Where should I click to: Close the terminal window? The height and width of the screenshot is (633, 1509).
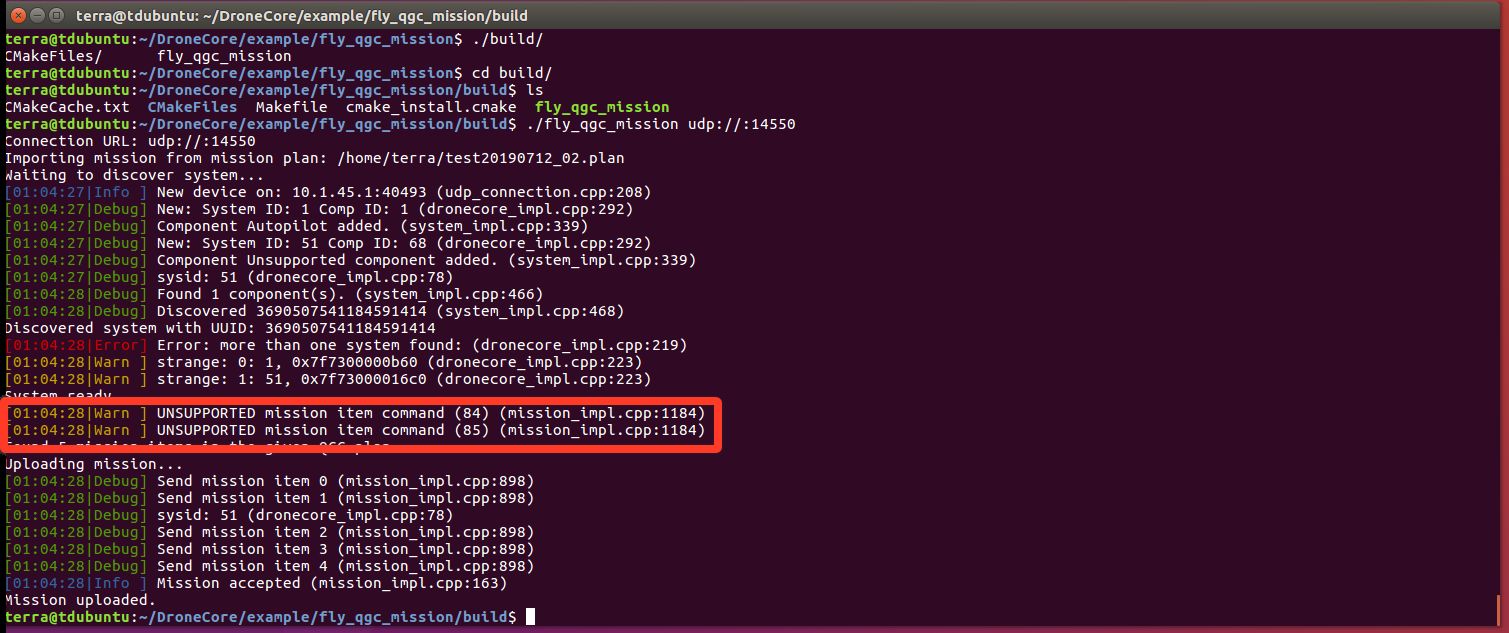point(18,16)
